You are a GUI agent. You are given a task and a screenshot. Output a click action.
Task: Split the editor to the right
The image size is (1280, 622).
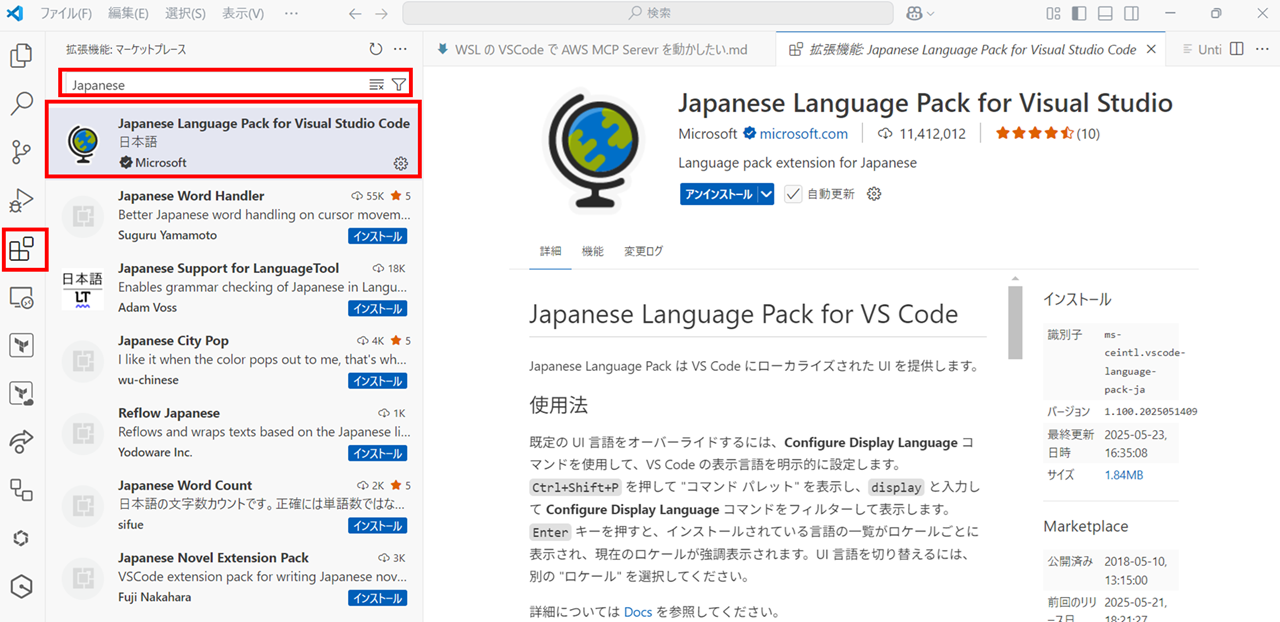pyautogui.click(x=1237, y=49)
